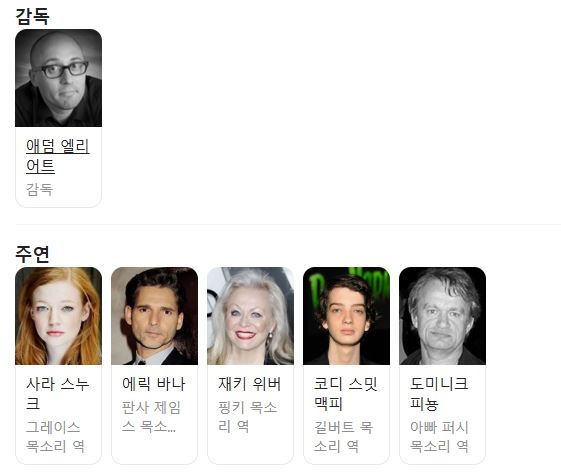This screenshot has width=561, height=476.
Task: Click the 핑키 목소리 역 role text
Action: [247, 417]
